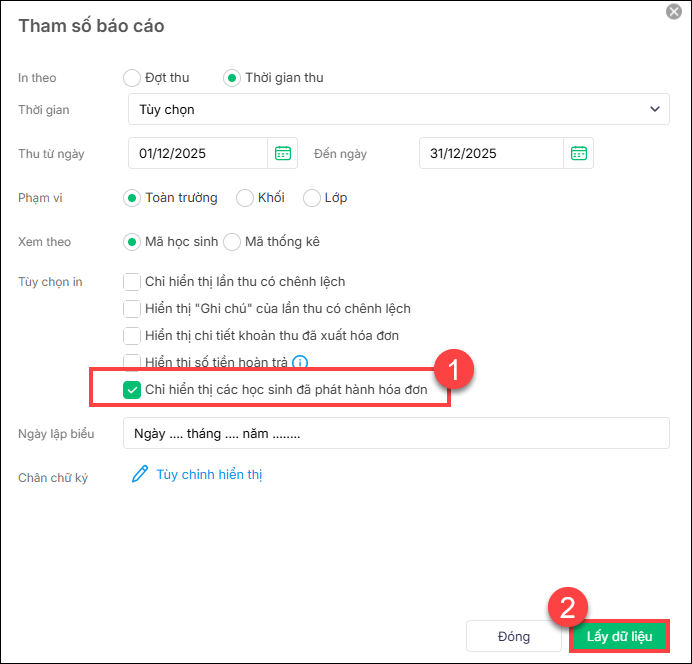Close the Tham số báo cáo dialog

674,11
